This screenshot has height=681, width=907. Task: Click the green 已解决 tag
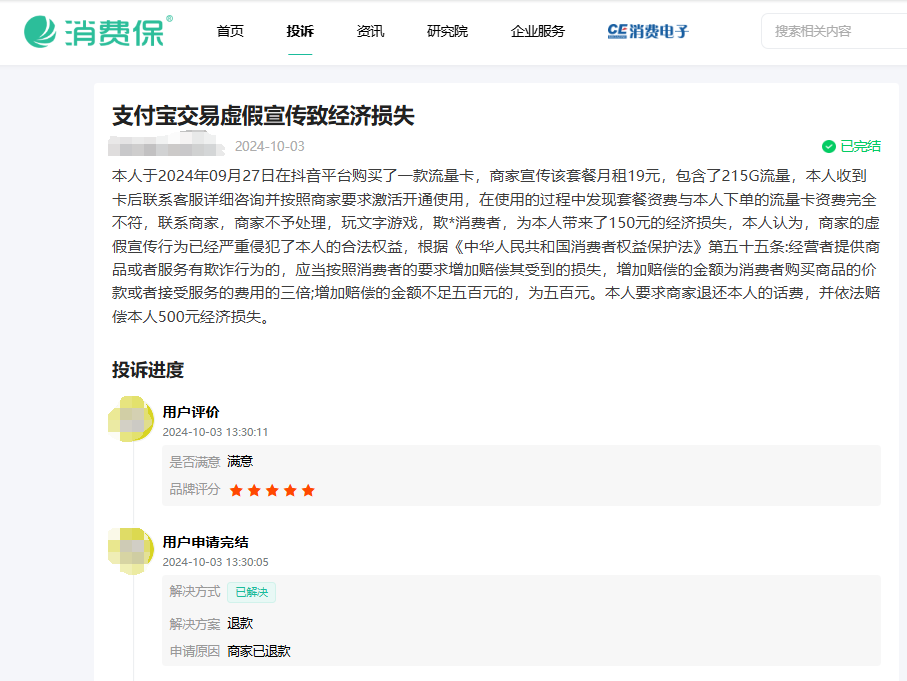pos(252,592)
